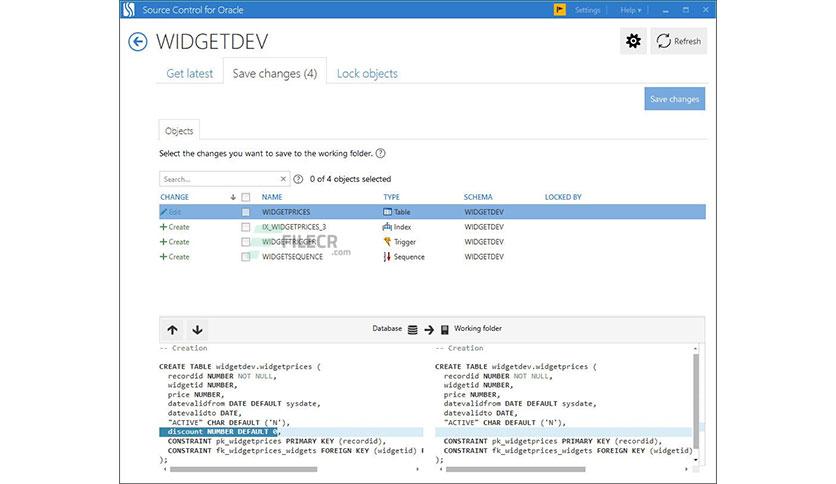
Task: Toggle the select-all checkbox in header
Action: pyautogui.click(x=246, y=197)
